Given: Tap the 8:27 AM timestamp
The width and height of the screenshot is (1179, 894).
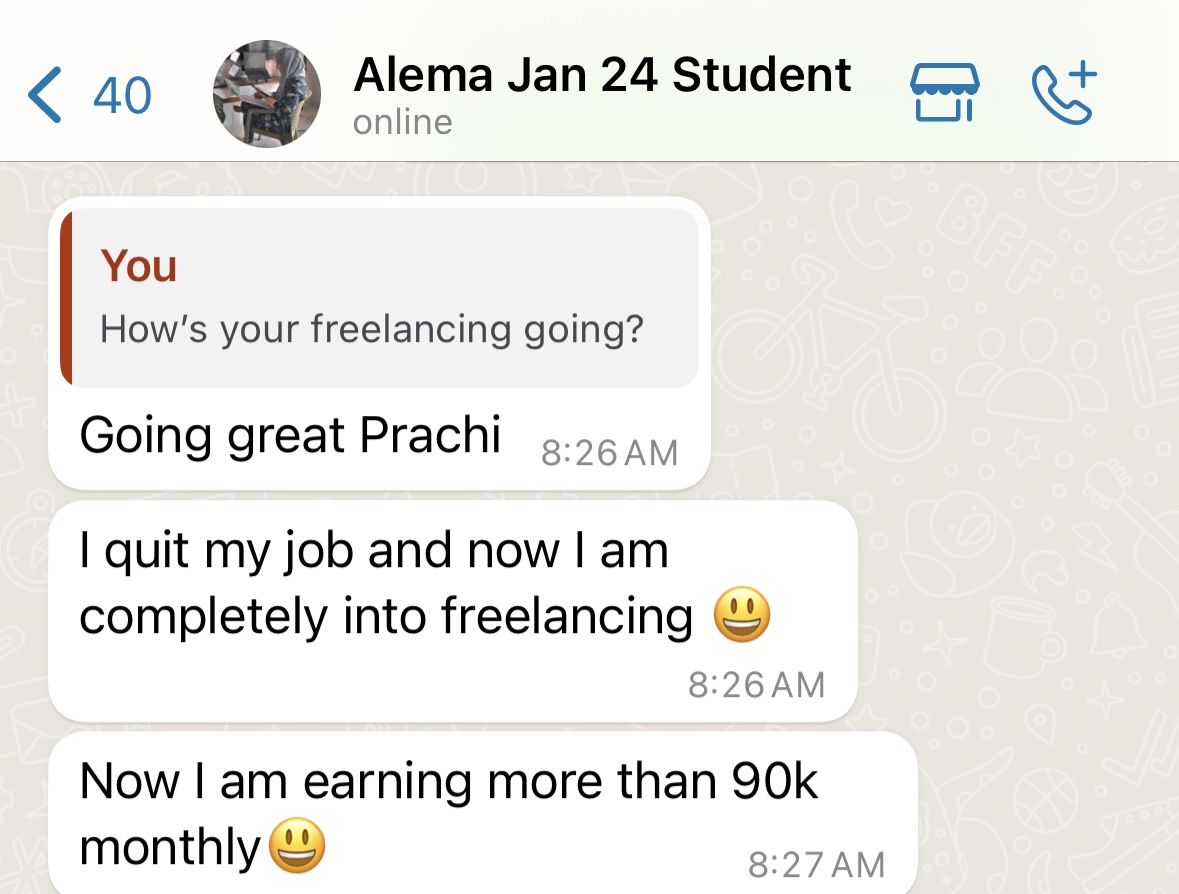Looking at the screenshot, I should (x=816, y=864).
